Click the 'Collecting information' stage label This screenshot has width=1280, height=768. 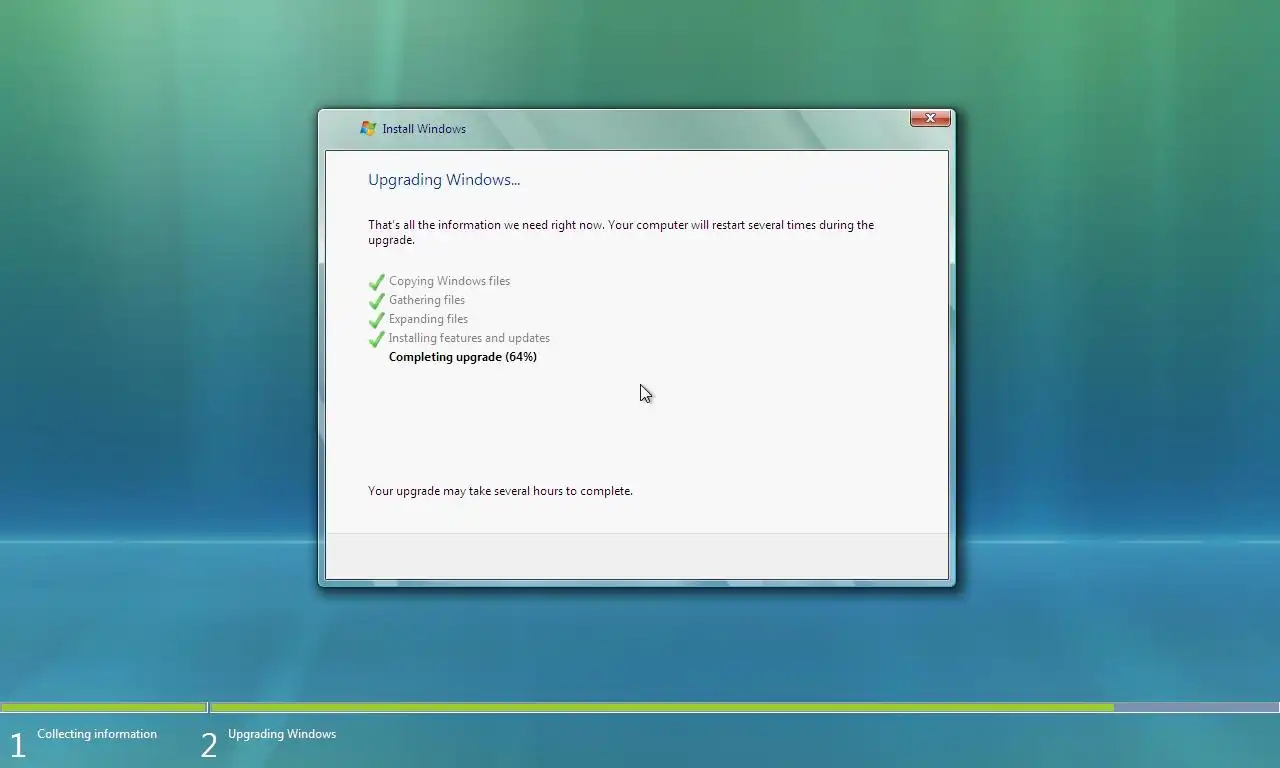tap(97, 734)
